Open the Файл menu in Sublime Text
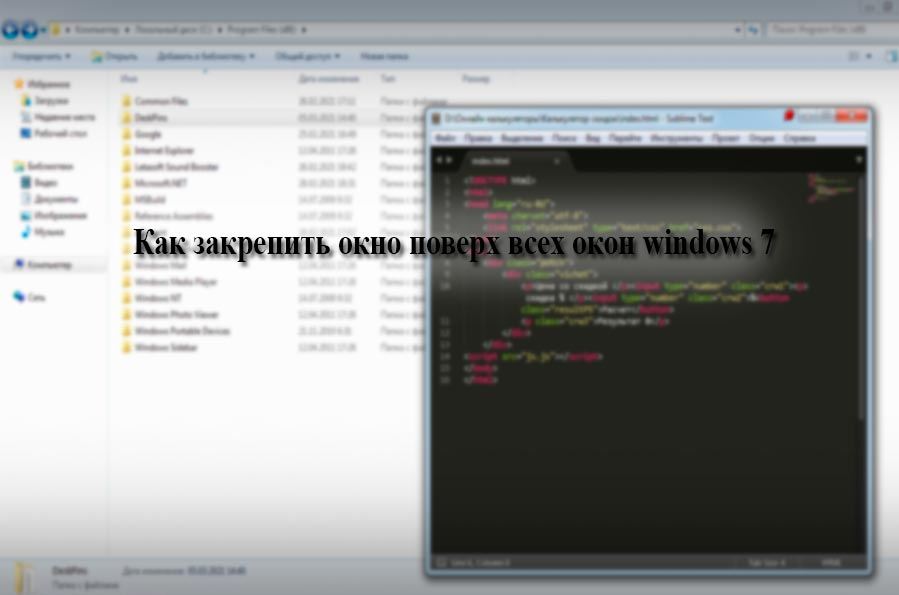The image size is (899, 595). pos(445,138)
